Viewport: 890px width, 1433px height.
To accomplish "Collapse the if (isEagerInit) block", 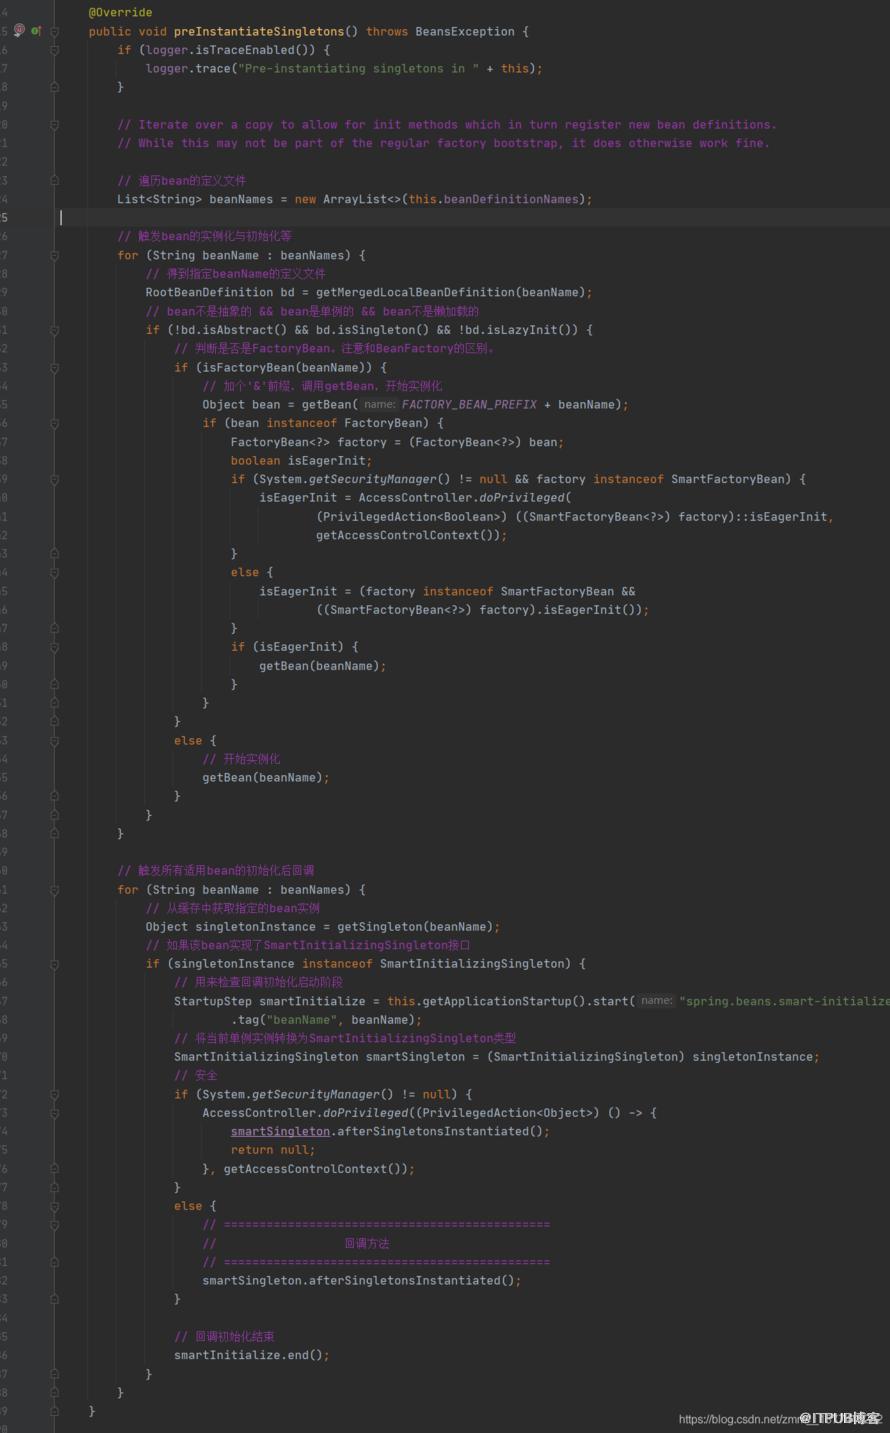I will pyautogui.click(x=55, y=647).
